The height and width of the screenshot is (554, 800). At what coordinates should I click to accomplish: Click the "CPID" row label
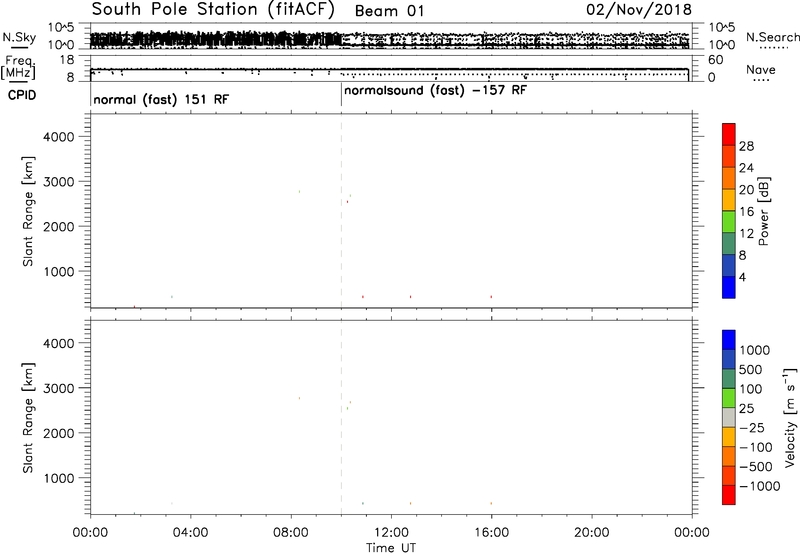click(x=22, y=95)
